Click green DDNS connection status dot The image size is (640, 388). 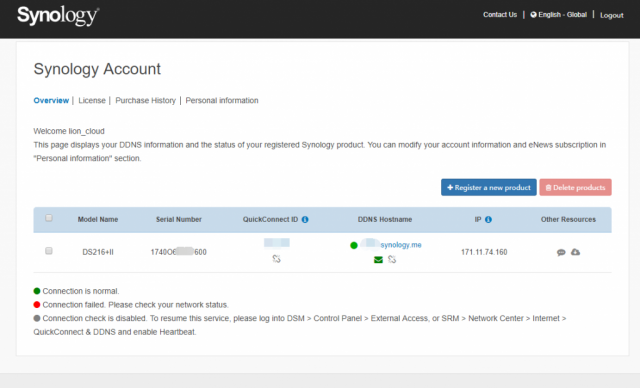point(354,245)
